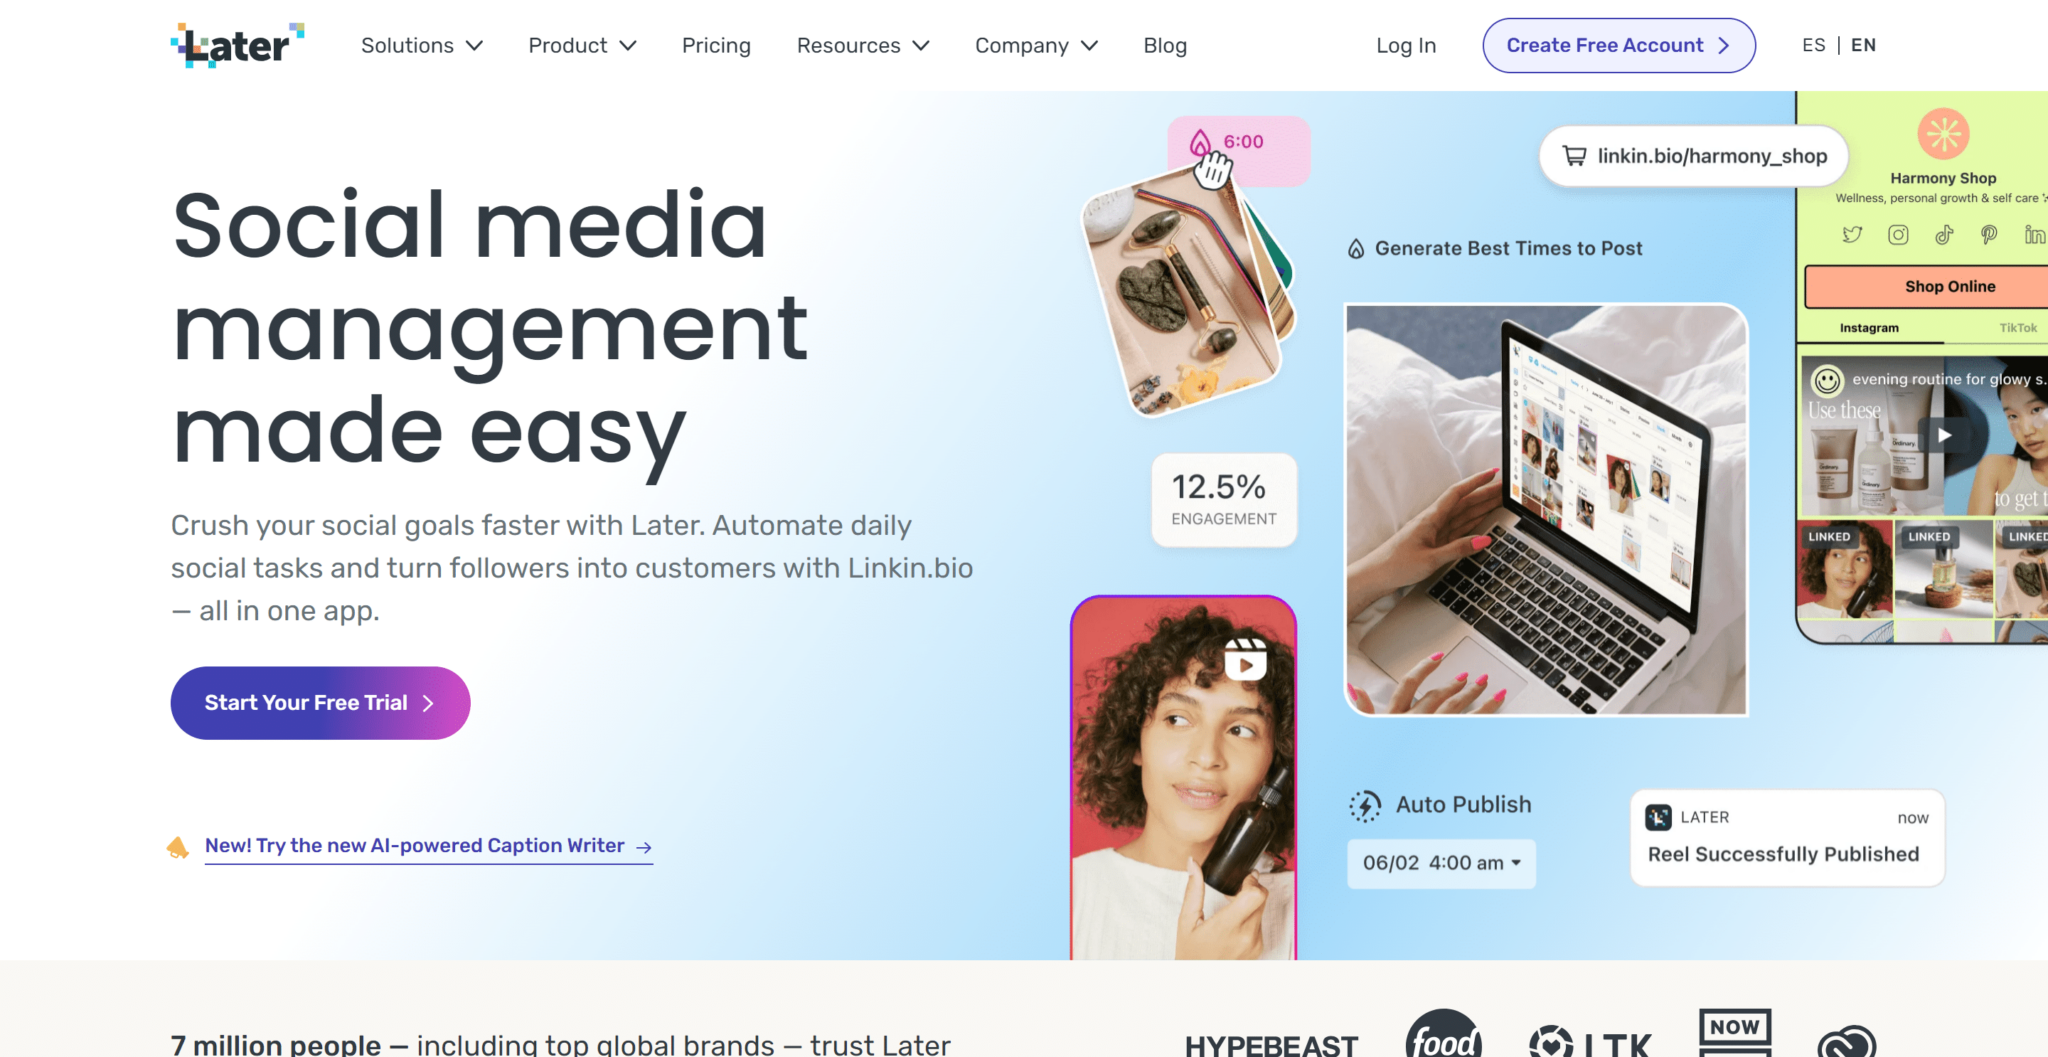Go to the Blog
The image size is (2048, 1057).
click(x=1165, y=46)
